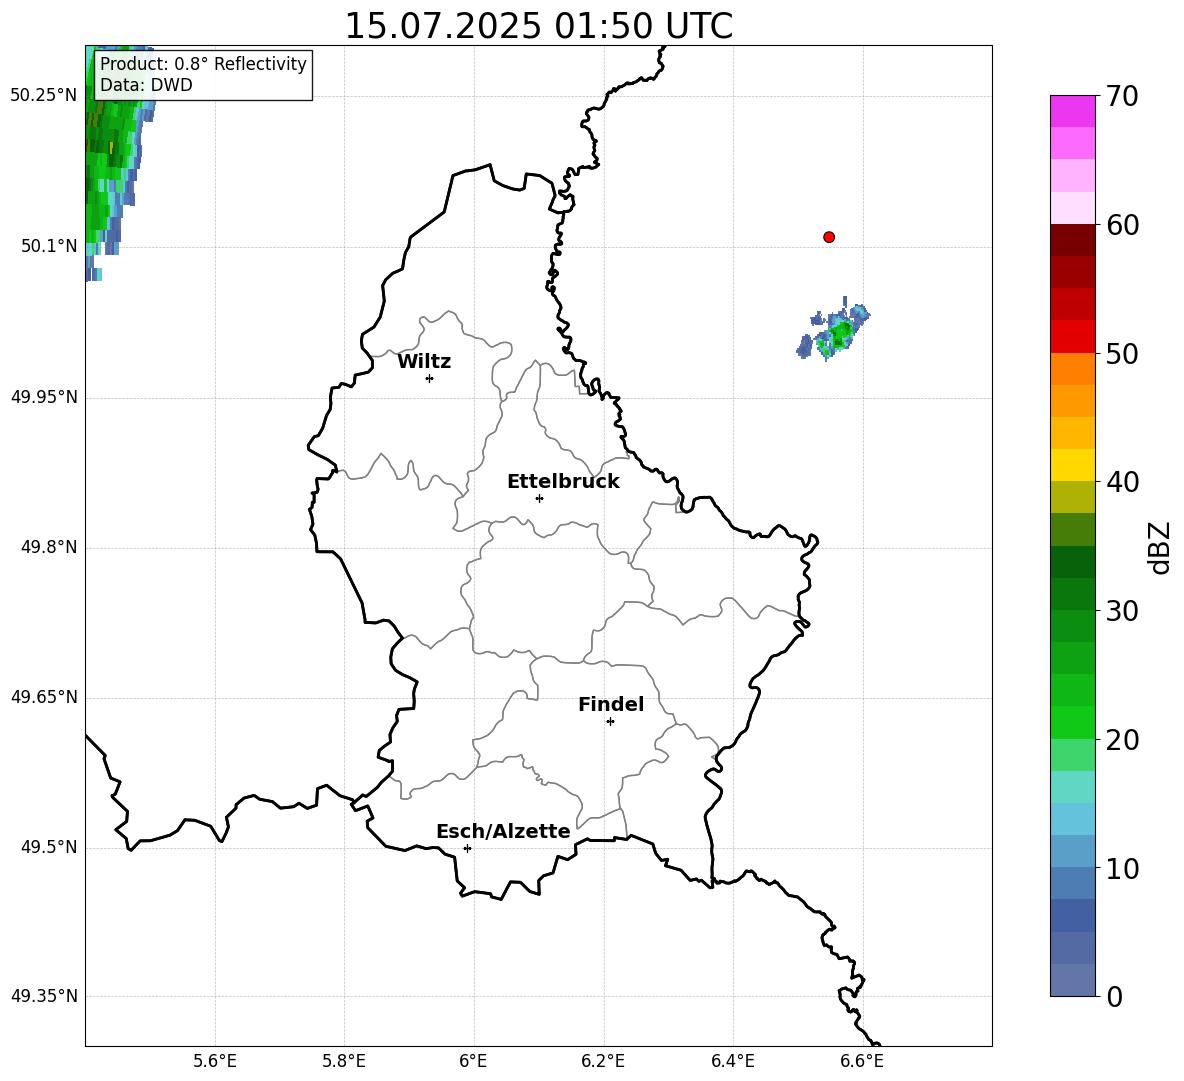Click the 5.6°E longitude label

click(x=215, y=1061)
